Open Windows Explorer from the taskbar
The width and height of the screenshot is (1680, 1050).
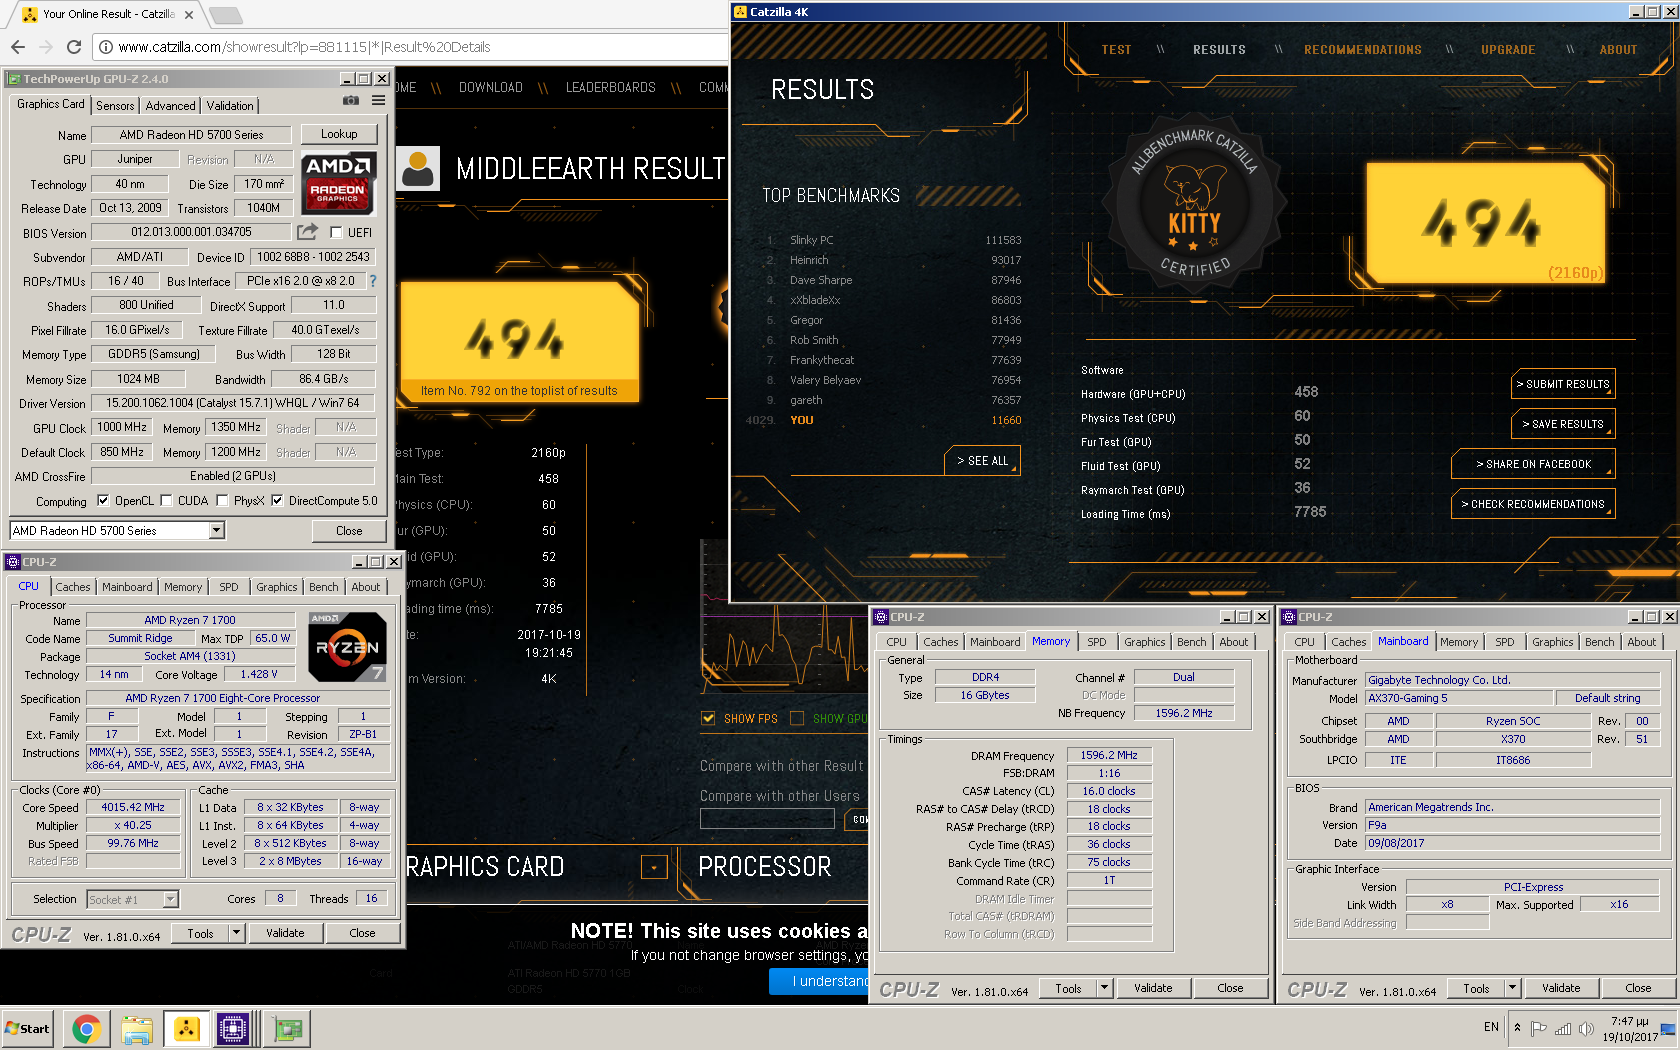click(136, 1028)
